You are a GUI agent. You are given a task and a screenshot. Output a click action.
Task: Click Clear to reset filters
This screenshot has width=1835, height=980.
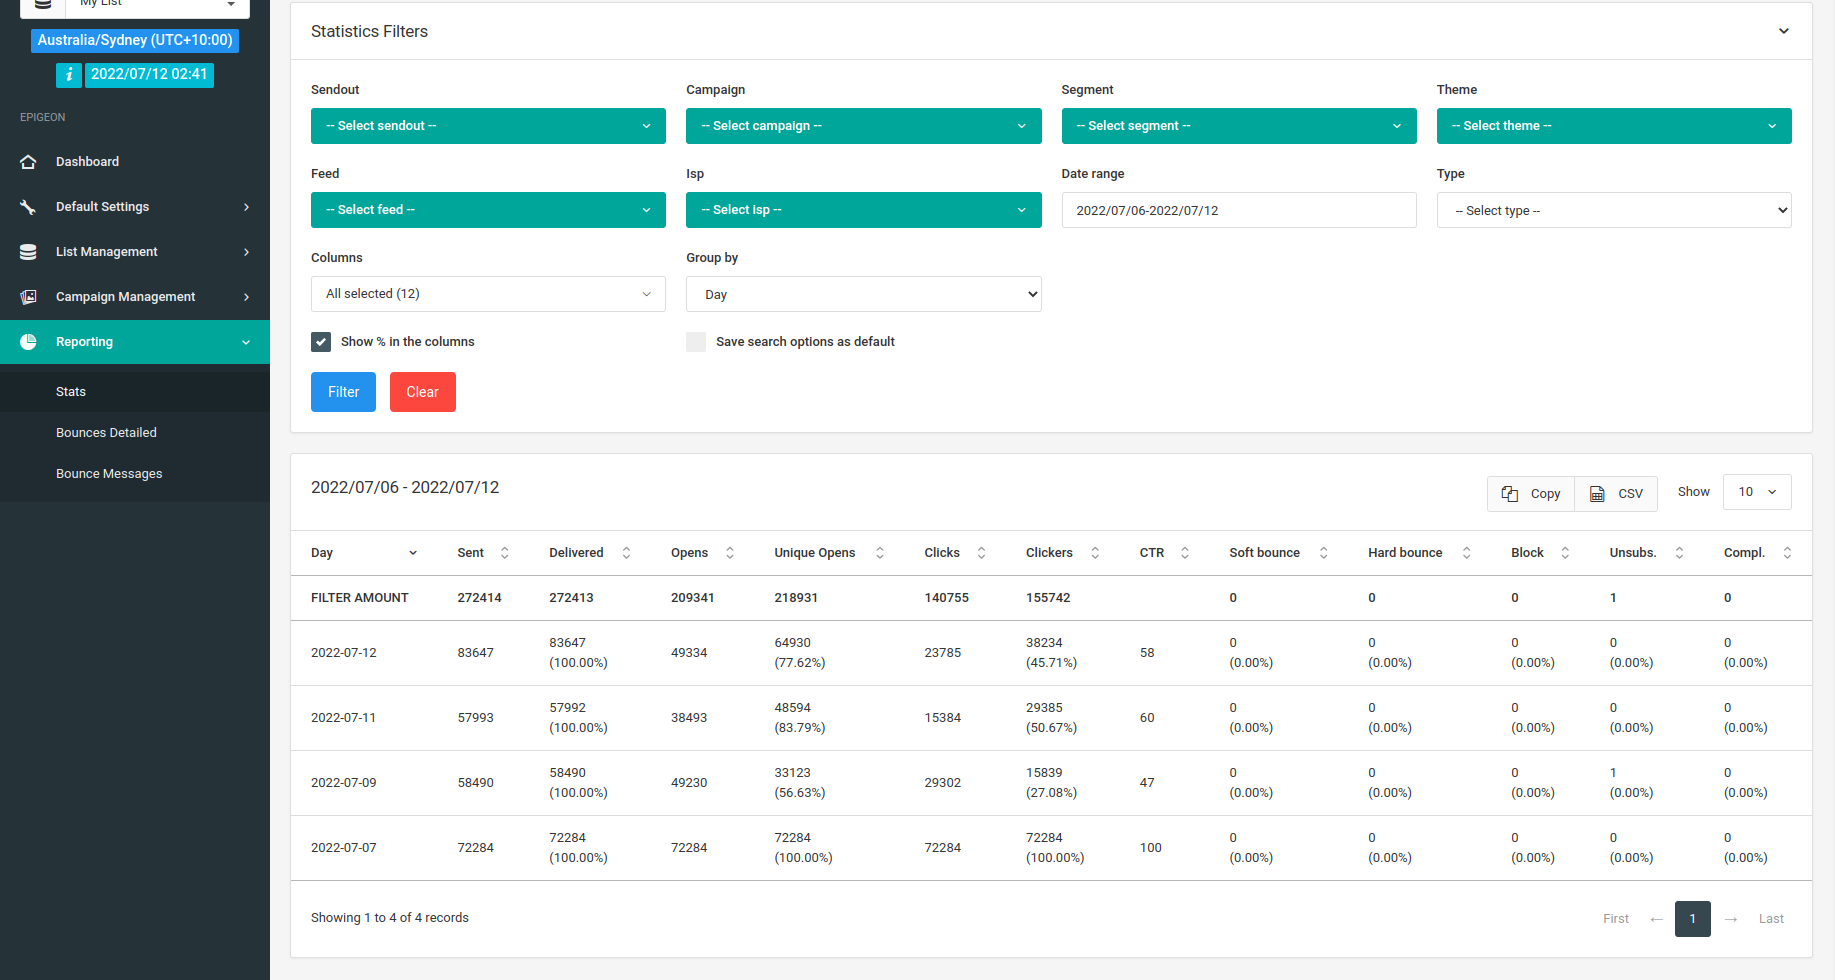coord(422,391)
